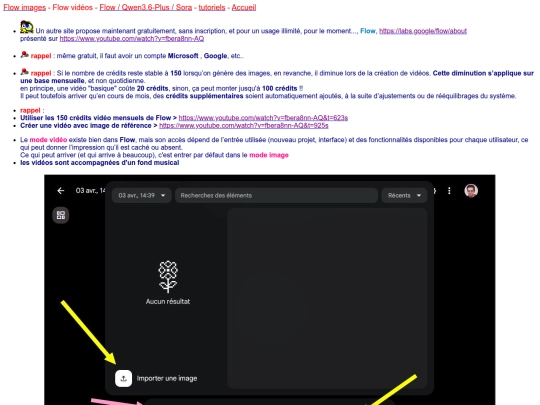Click the red pin icon before credits rappel
This screenshot has height=405, width=540.
[24, 72]
